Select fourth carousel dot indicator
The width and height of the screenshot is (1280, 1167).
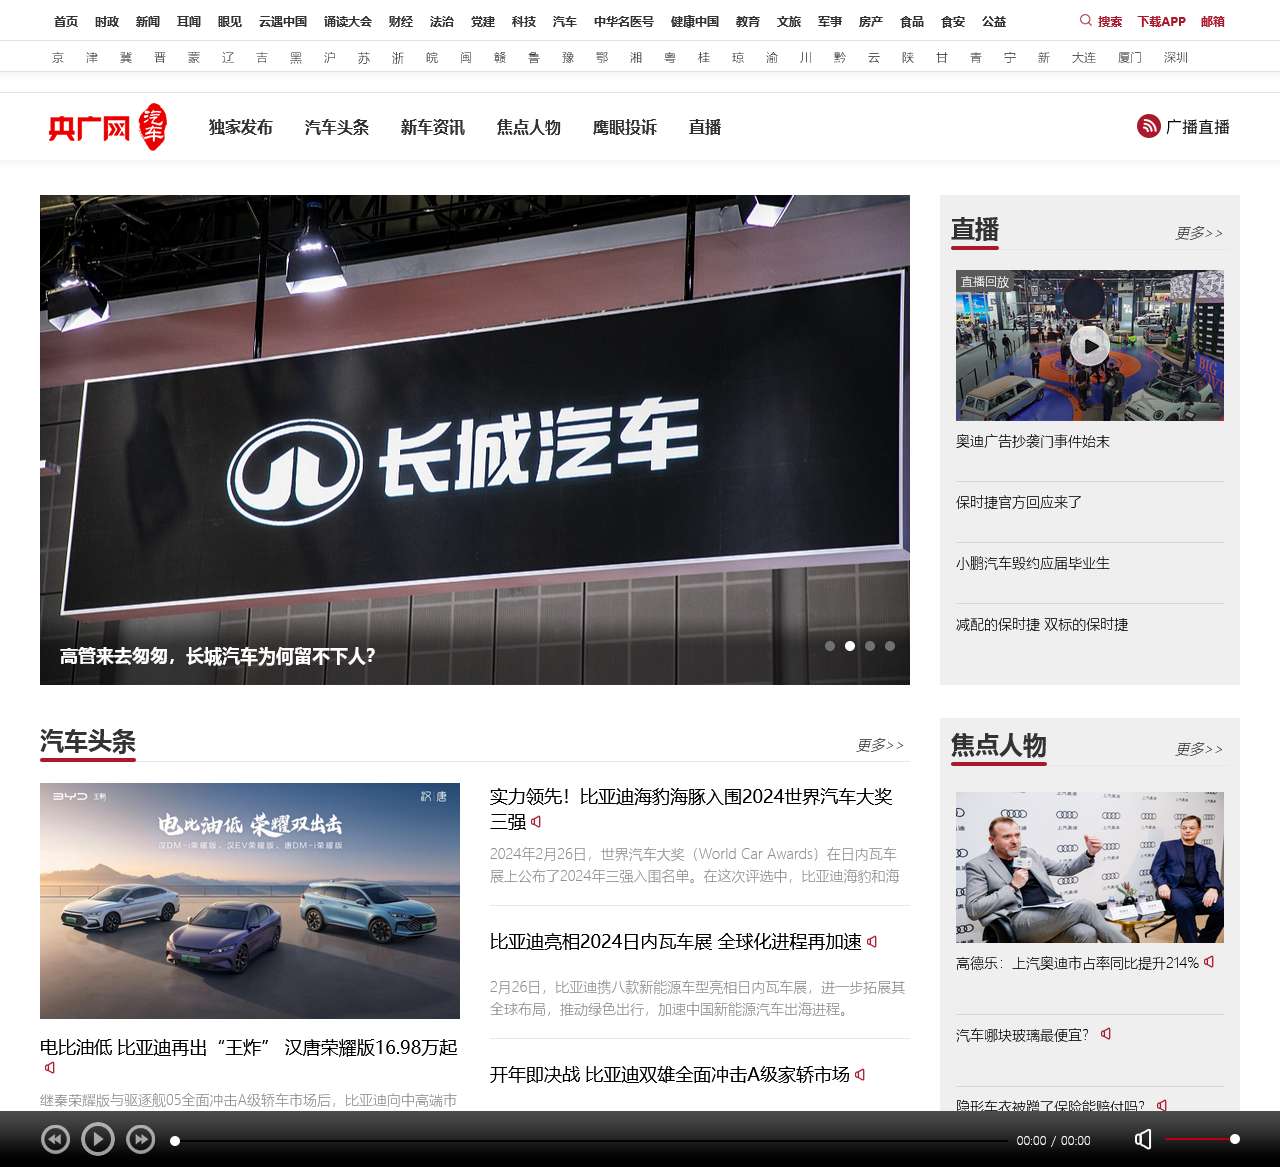890,646
